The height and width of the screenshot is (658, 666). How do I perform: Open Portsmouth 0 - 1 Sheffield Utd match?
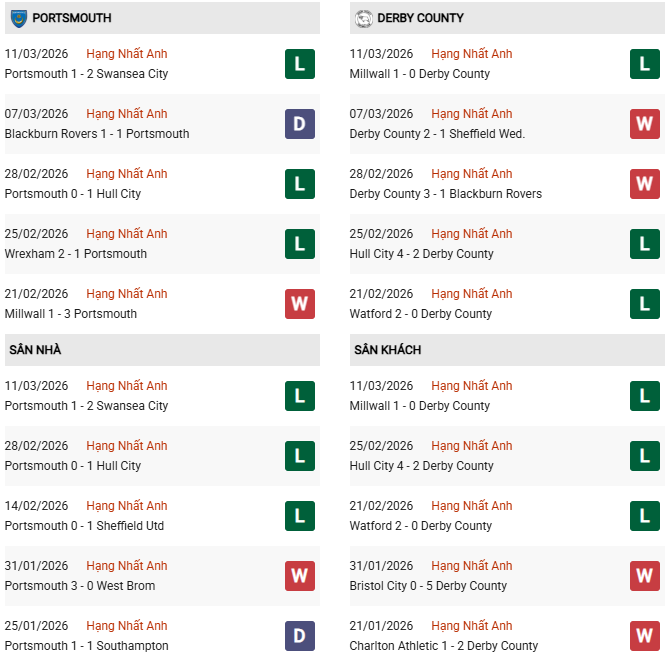84,526
